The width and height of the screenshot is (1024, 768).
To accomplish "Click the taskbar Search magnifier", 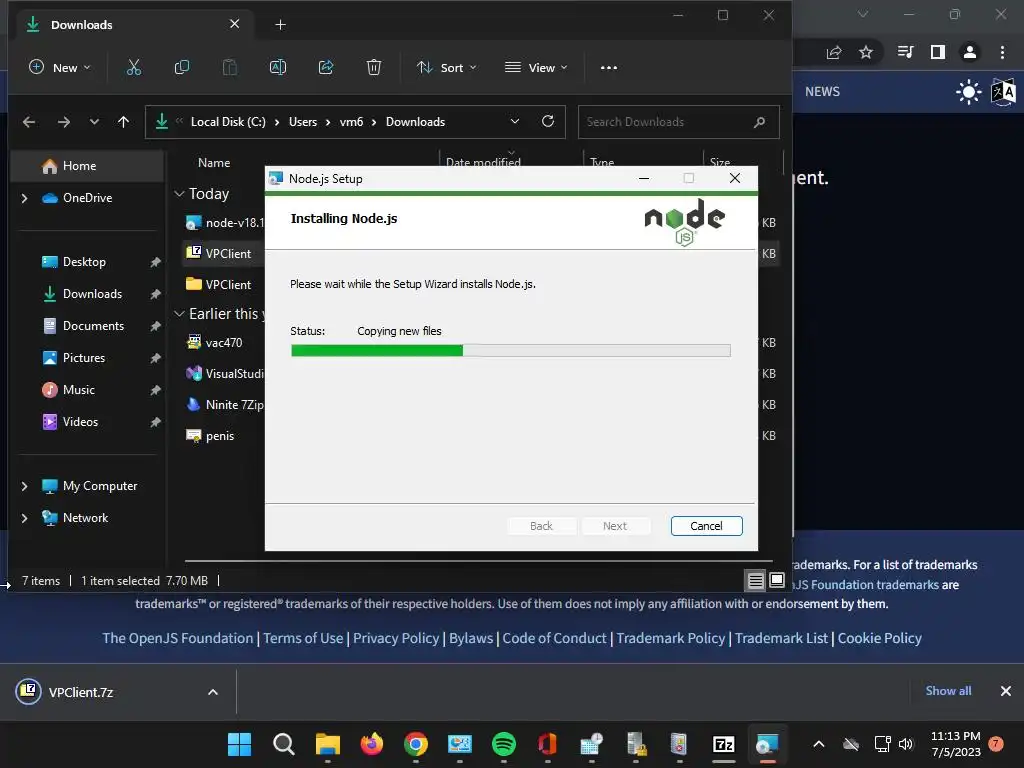I will (283, 744).
